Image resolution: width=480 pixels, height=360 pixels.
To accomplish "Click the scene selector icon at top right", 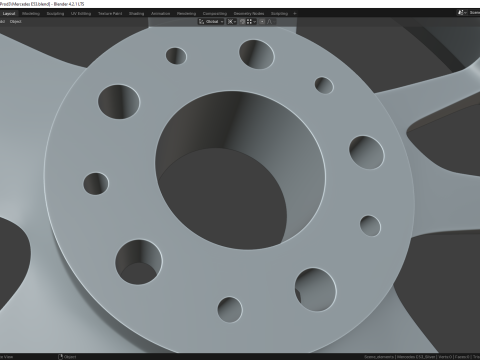I will click(462, 13).
